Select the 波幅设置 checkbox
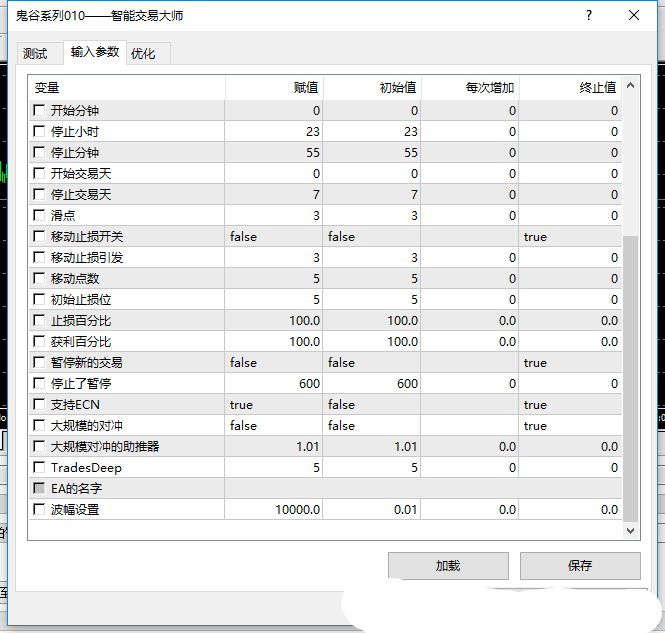Viewport: 665px width, 633px height. pyautogui.click(x=39, y=510)
